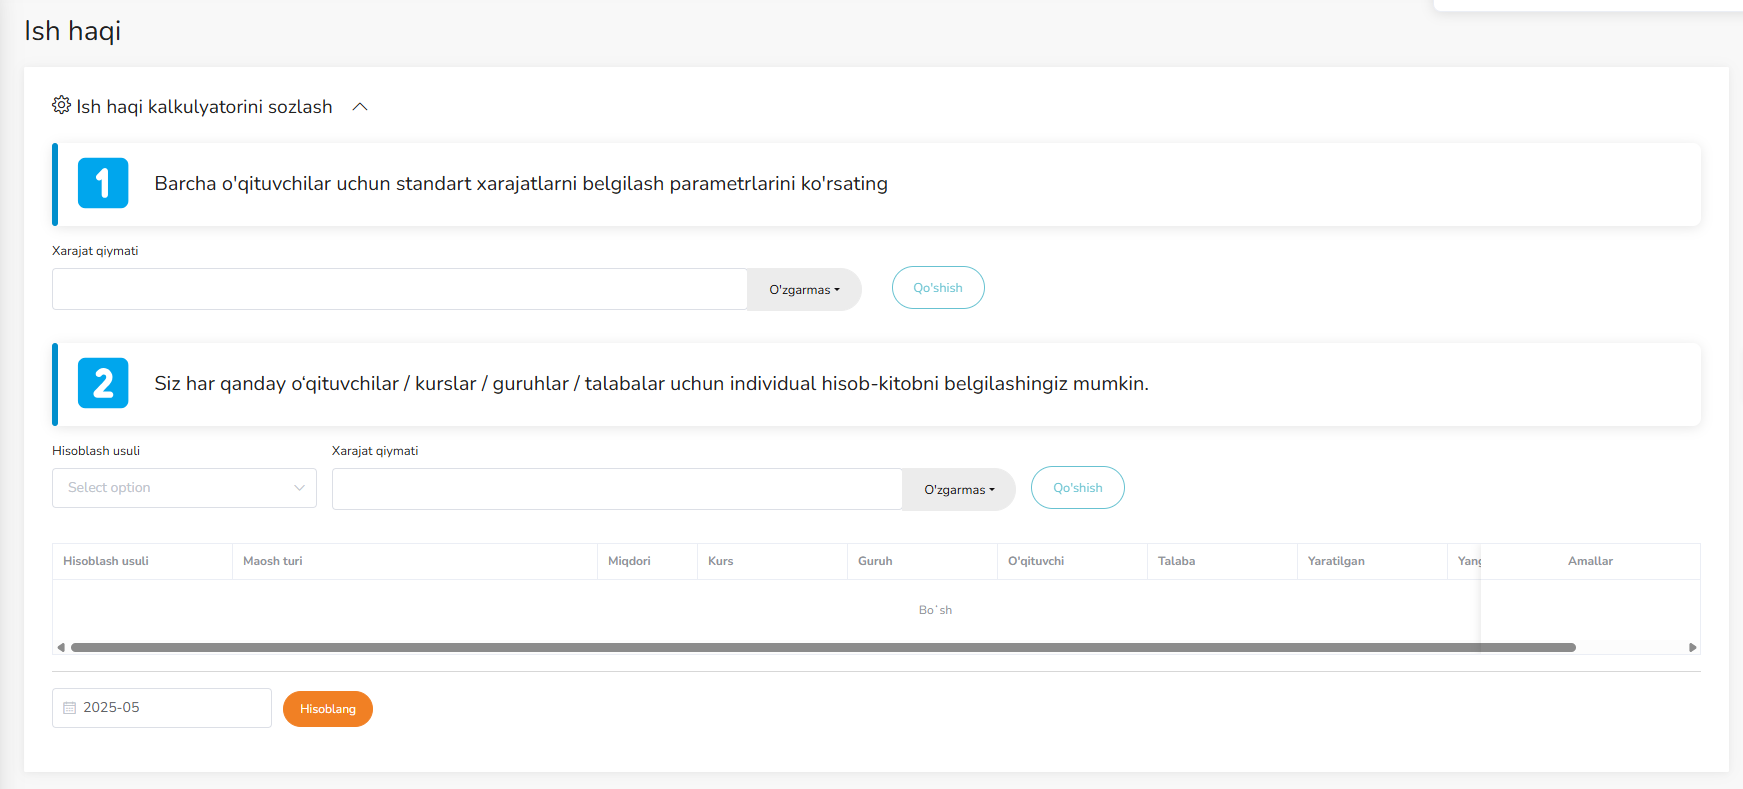Screen dimensions: 1743x789
Task: Open the Hisoblash usuli select option dropdown
Action: pos(184,488)
